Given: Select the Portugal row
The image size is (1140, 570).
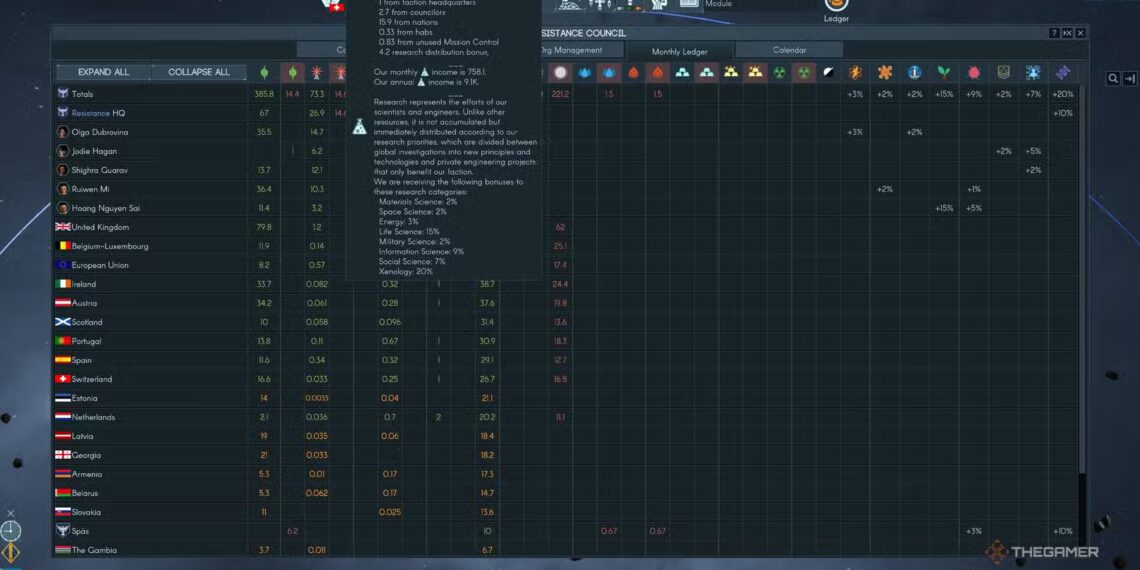Looking at the screenshot, I should pos(566,341).
